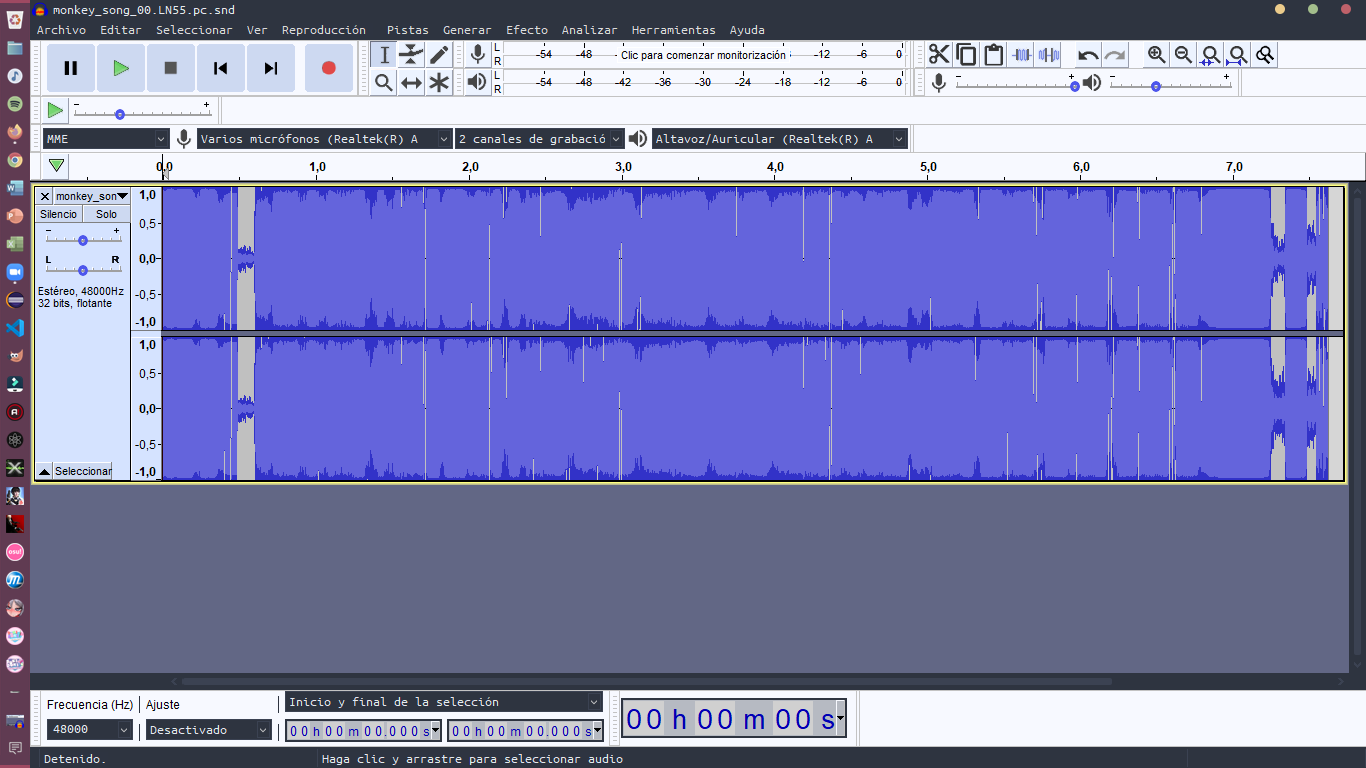Select the Envelope tool

pyautogui.click(x=411, y=55)
